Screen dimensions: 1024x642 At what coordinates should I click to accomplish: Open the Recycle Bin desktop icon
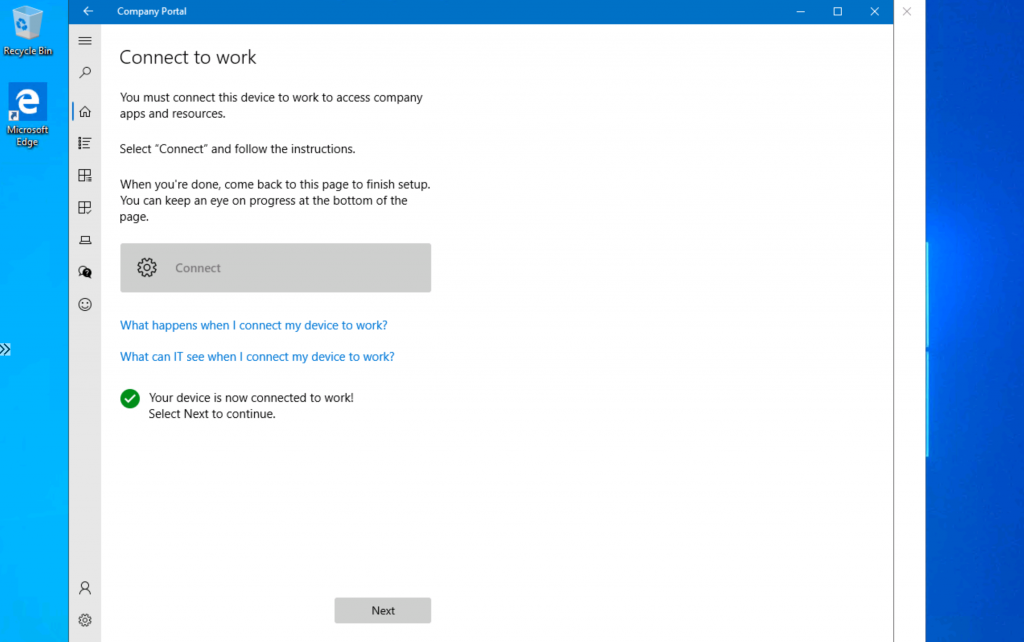(27, 31)
